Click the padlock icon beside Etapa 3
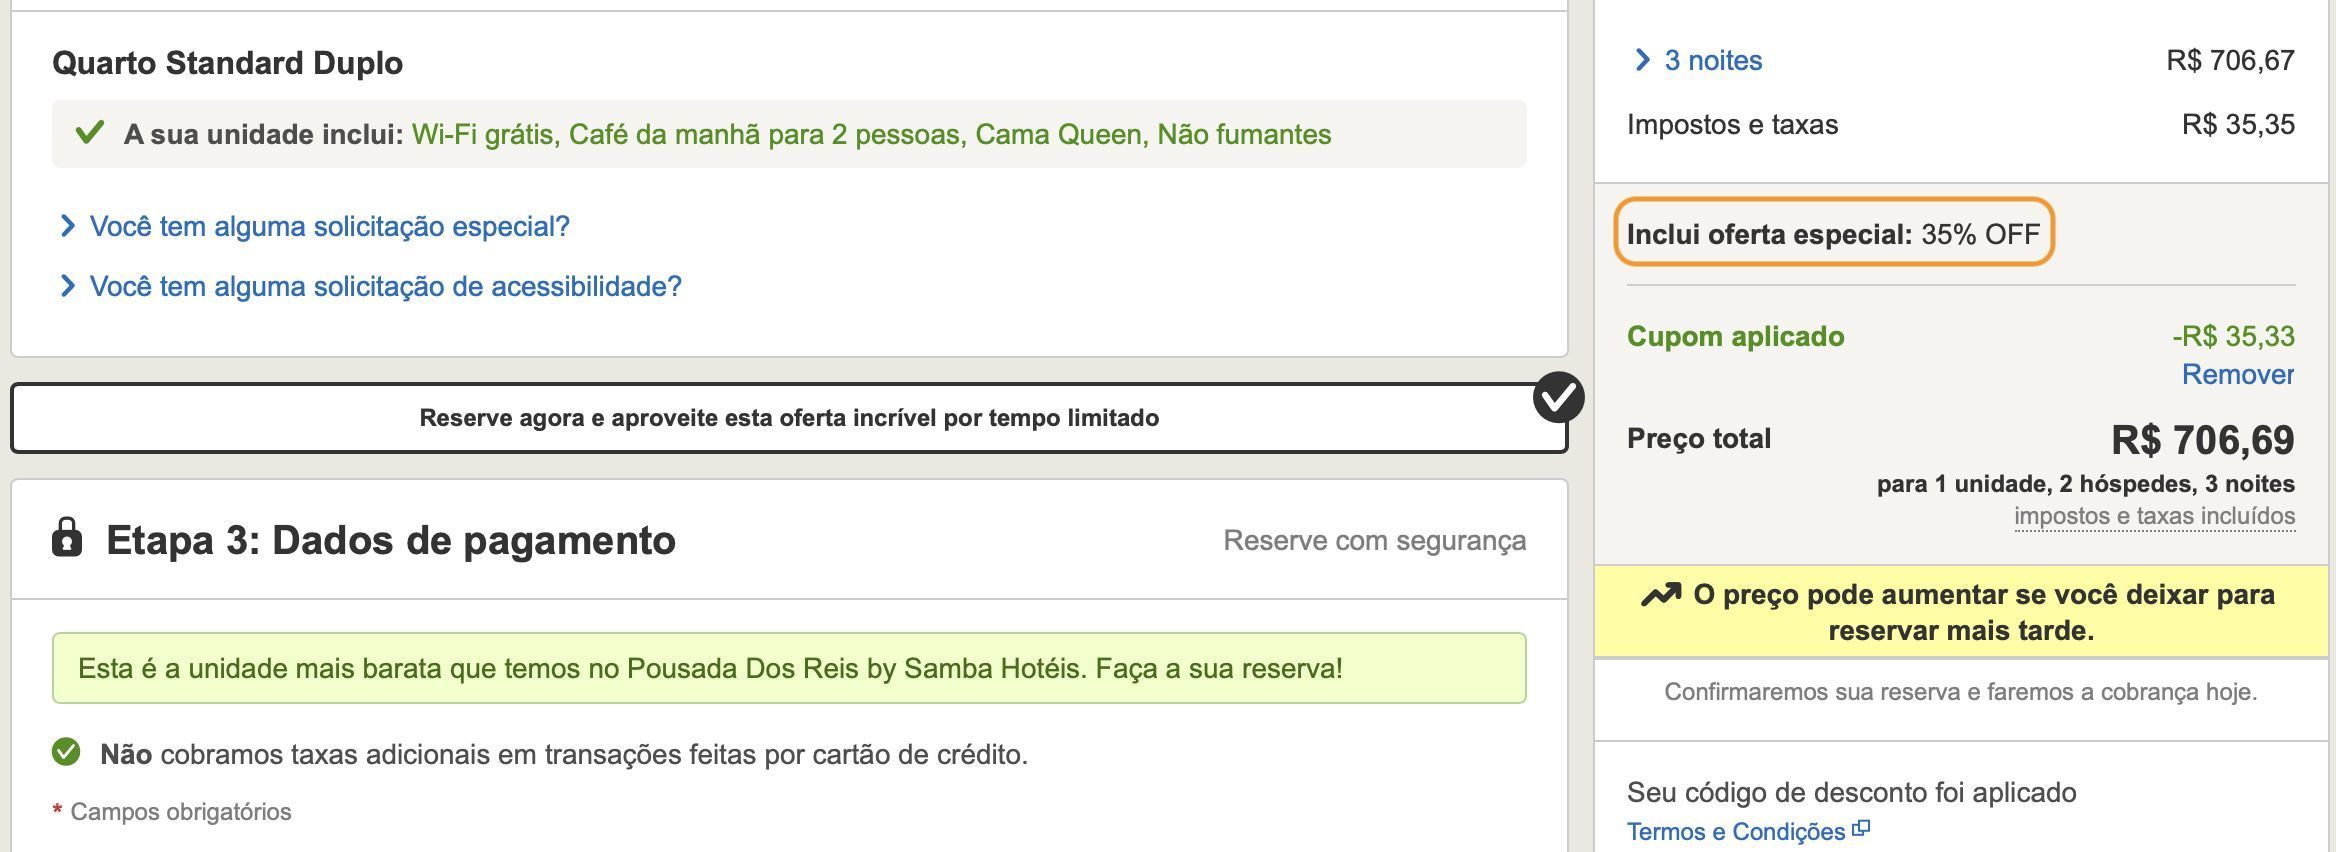The height and width of the screenshot is (852, 2336). pyautogui.click(x=67, y=538)
